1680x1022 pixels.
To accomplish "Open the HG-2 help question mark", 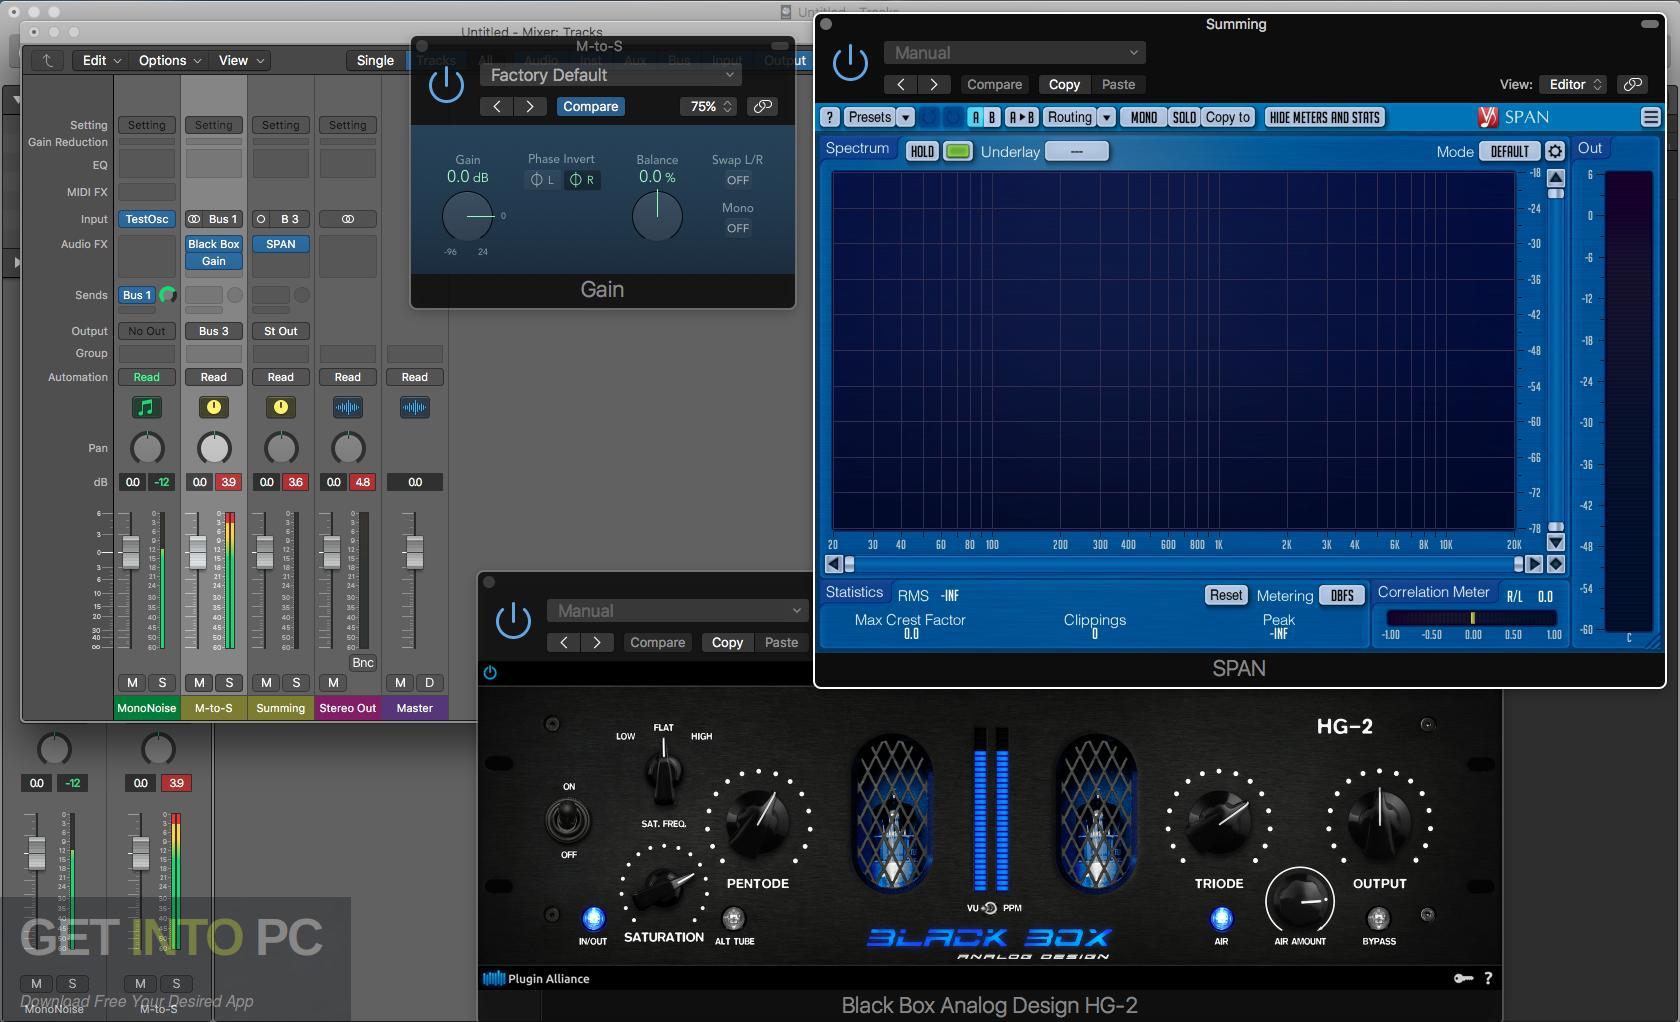I will (1488, 978).
